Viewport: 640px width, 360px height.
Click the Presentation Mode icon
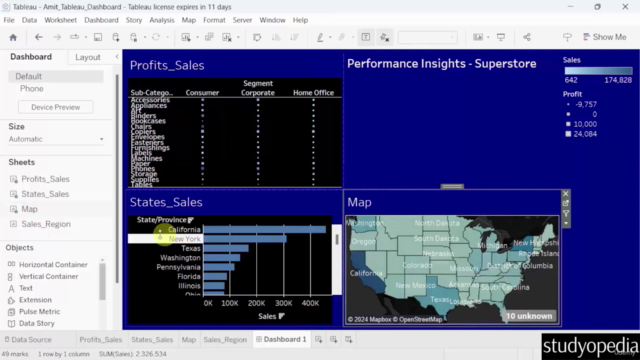click(x=501, y=37)
